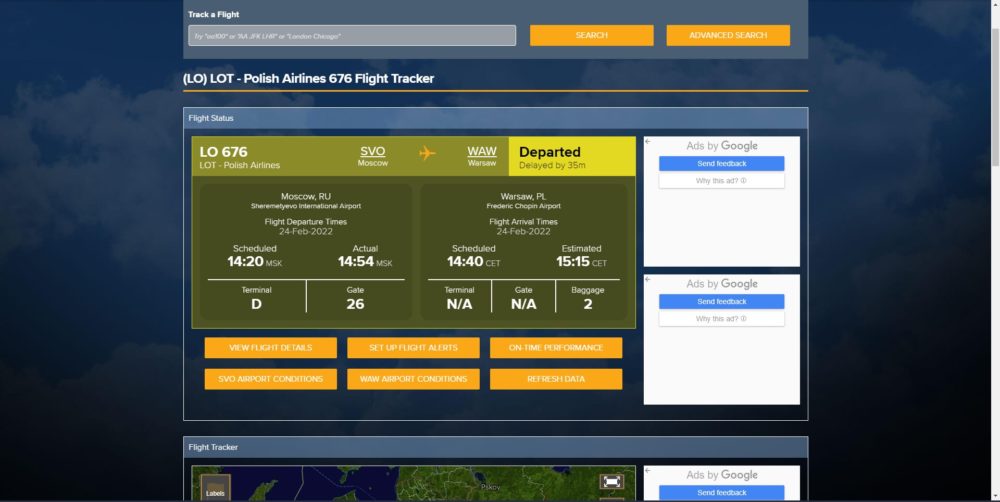Click SET UP FLIGHT ALERTS button

pyautogui.click(x=413, y=348)
